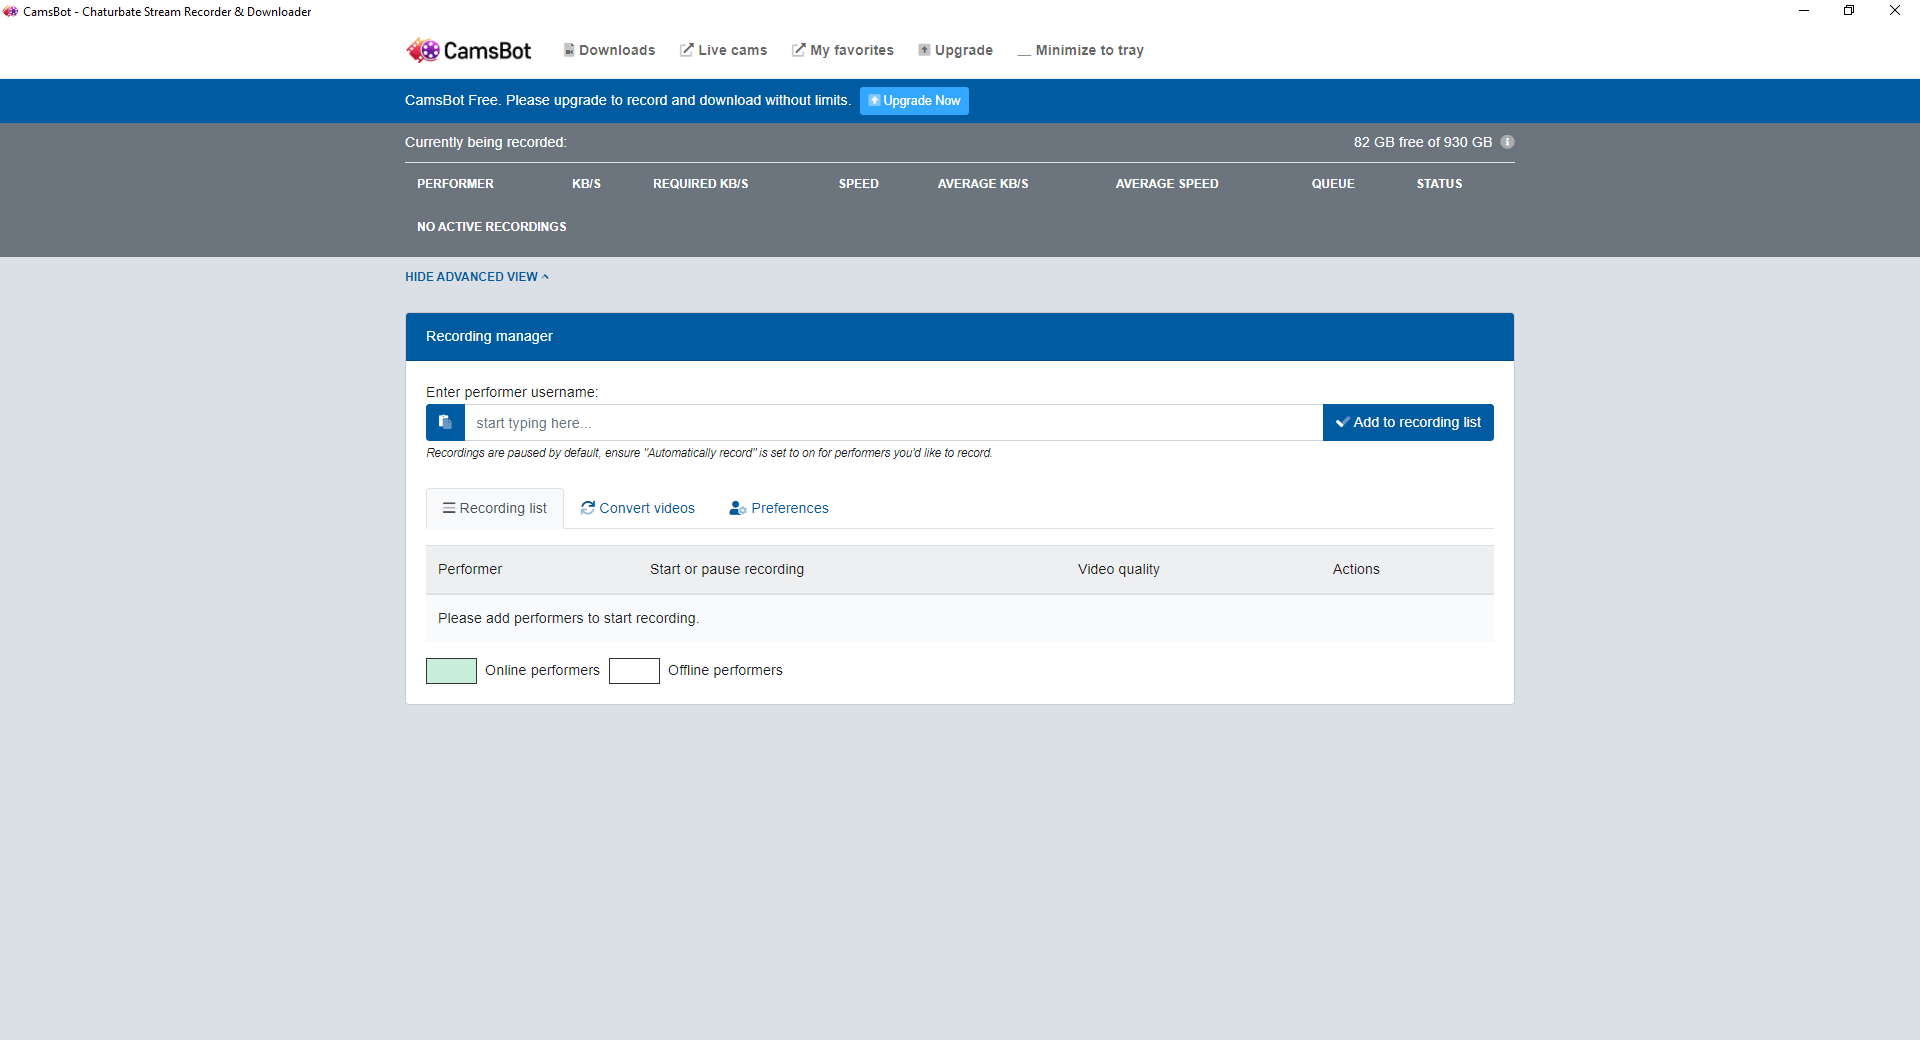Click the window title bar app icon

pos(10,11)
